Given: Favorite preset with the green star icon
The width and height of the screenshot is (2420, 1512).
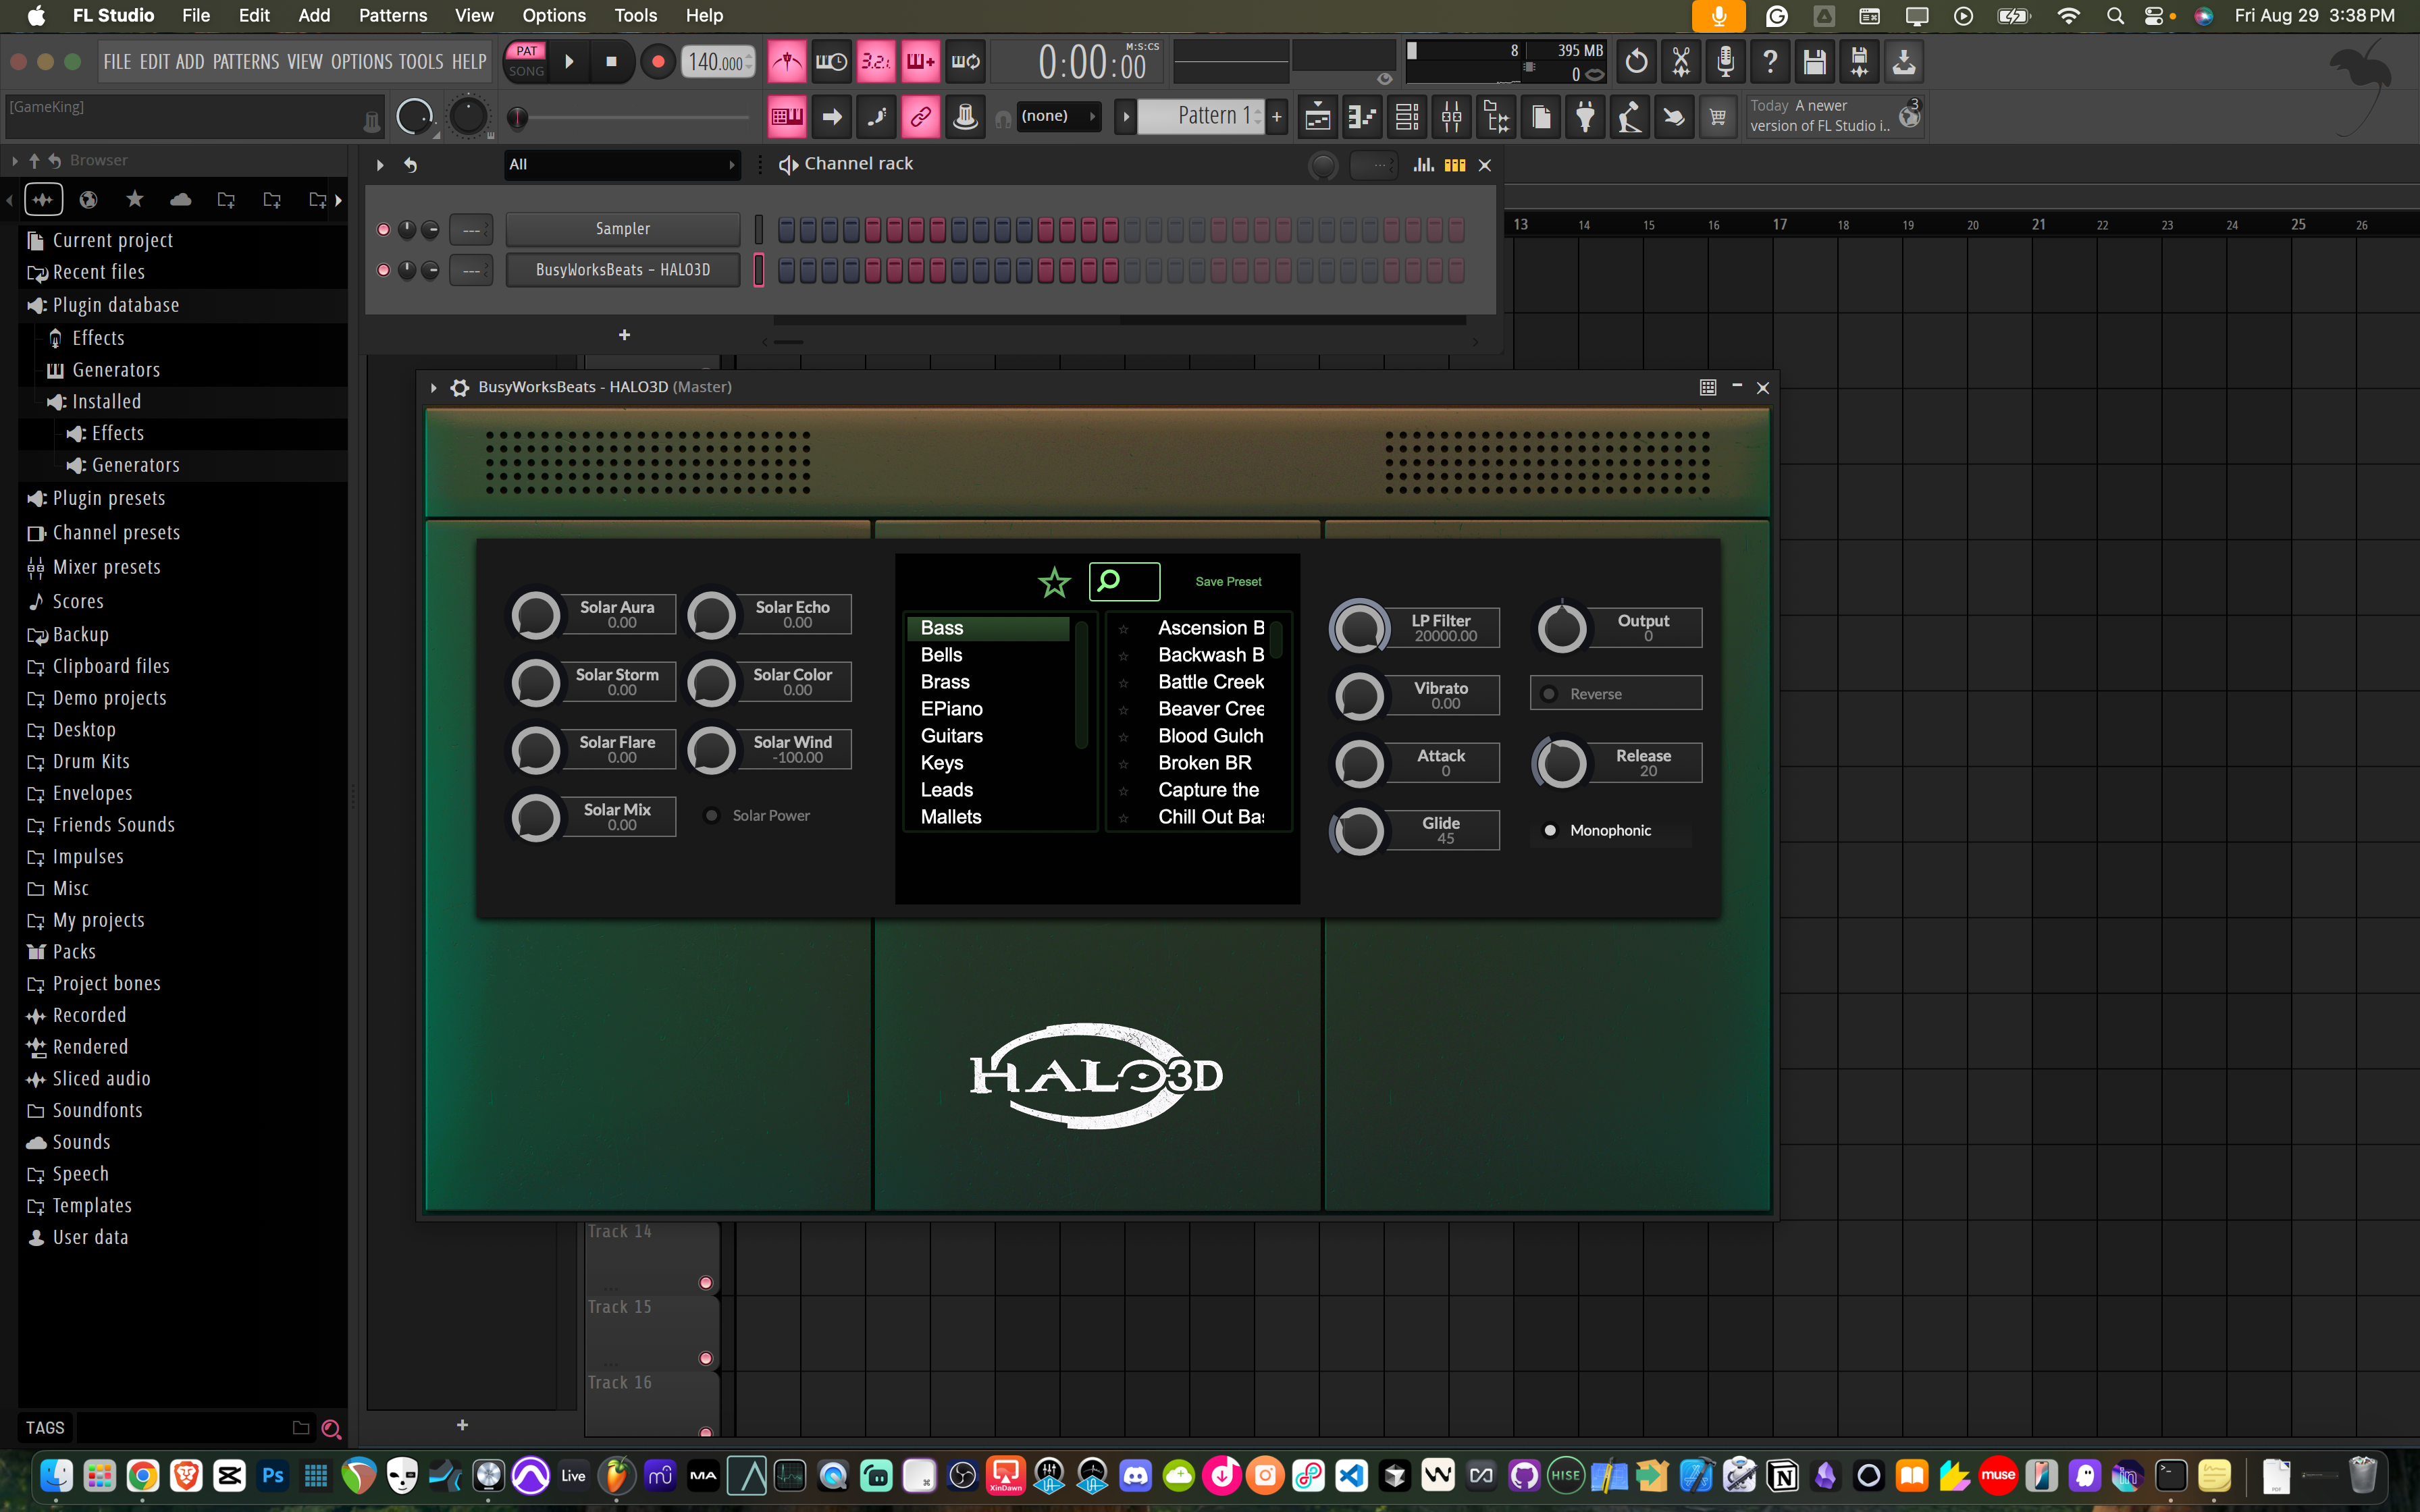Looking at the screenshot, I should 1054,582.
